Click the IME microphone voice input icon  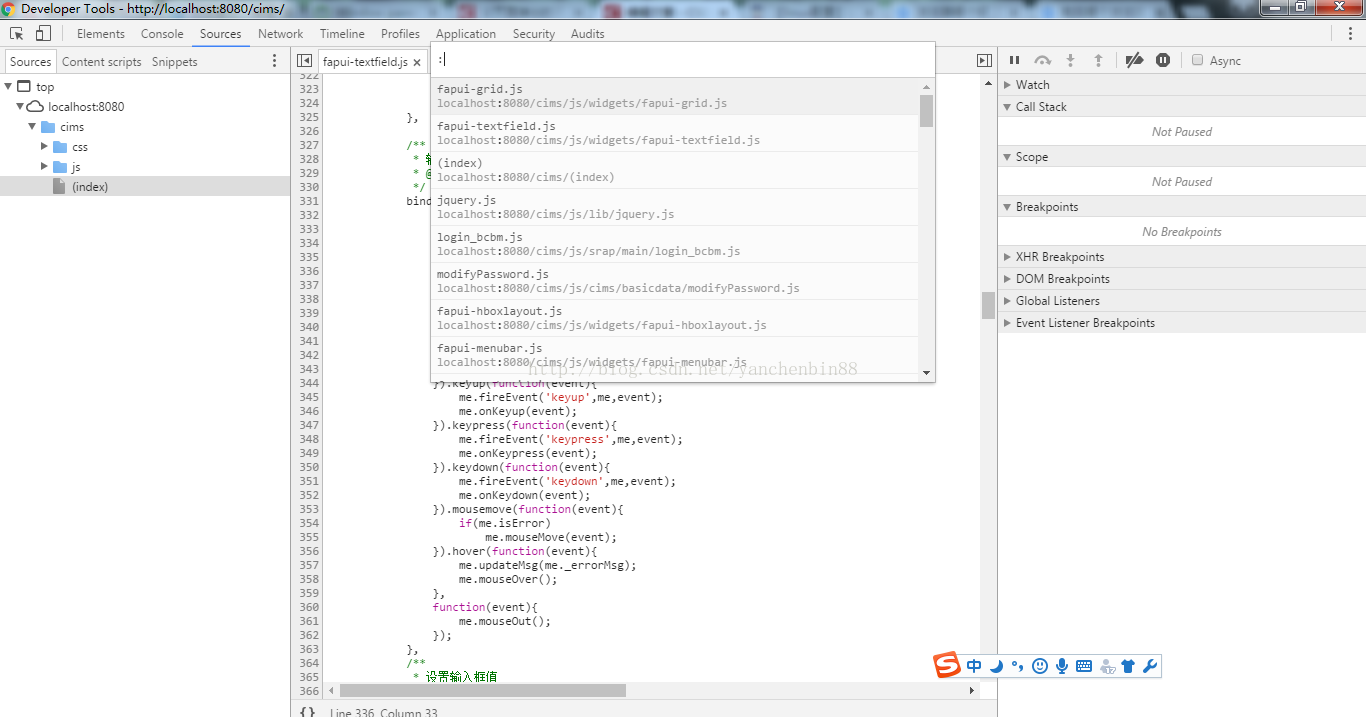[1062, 666]
